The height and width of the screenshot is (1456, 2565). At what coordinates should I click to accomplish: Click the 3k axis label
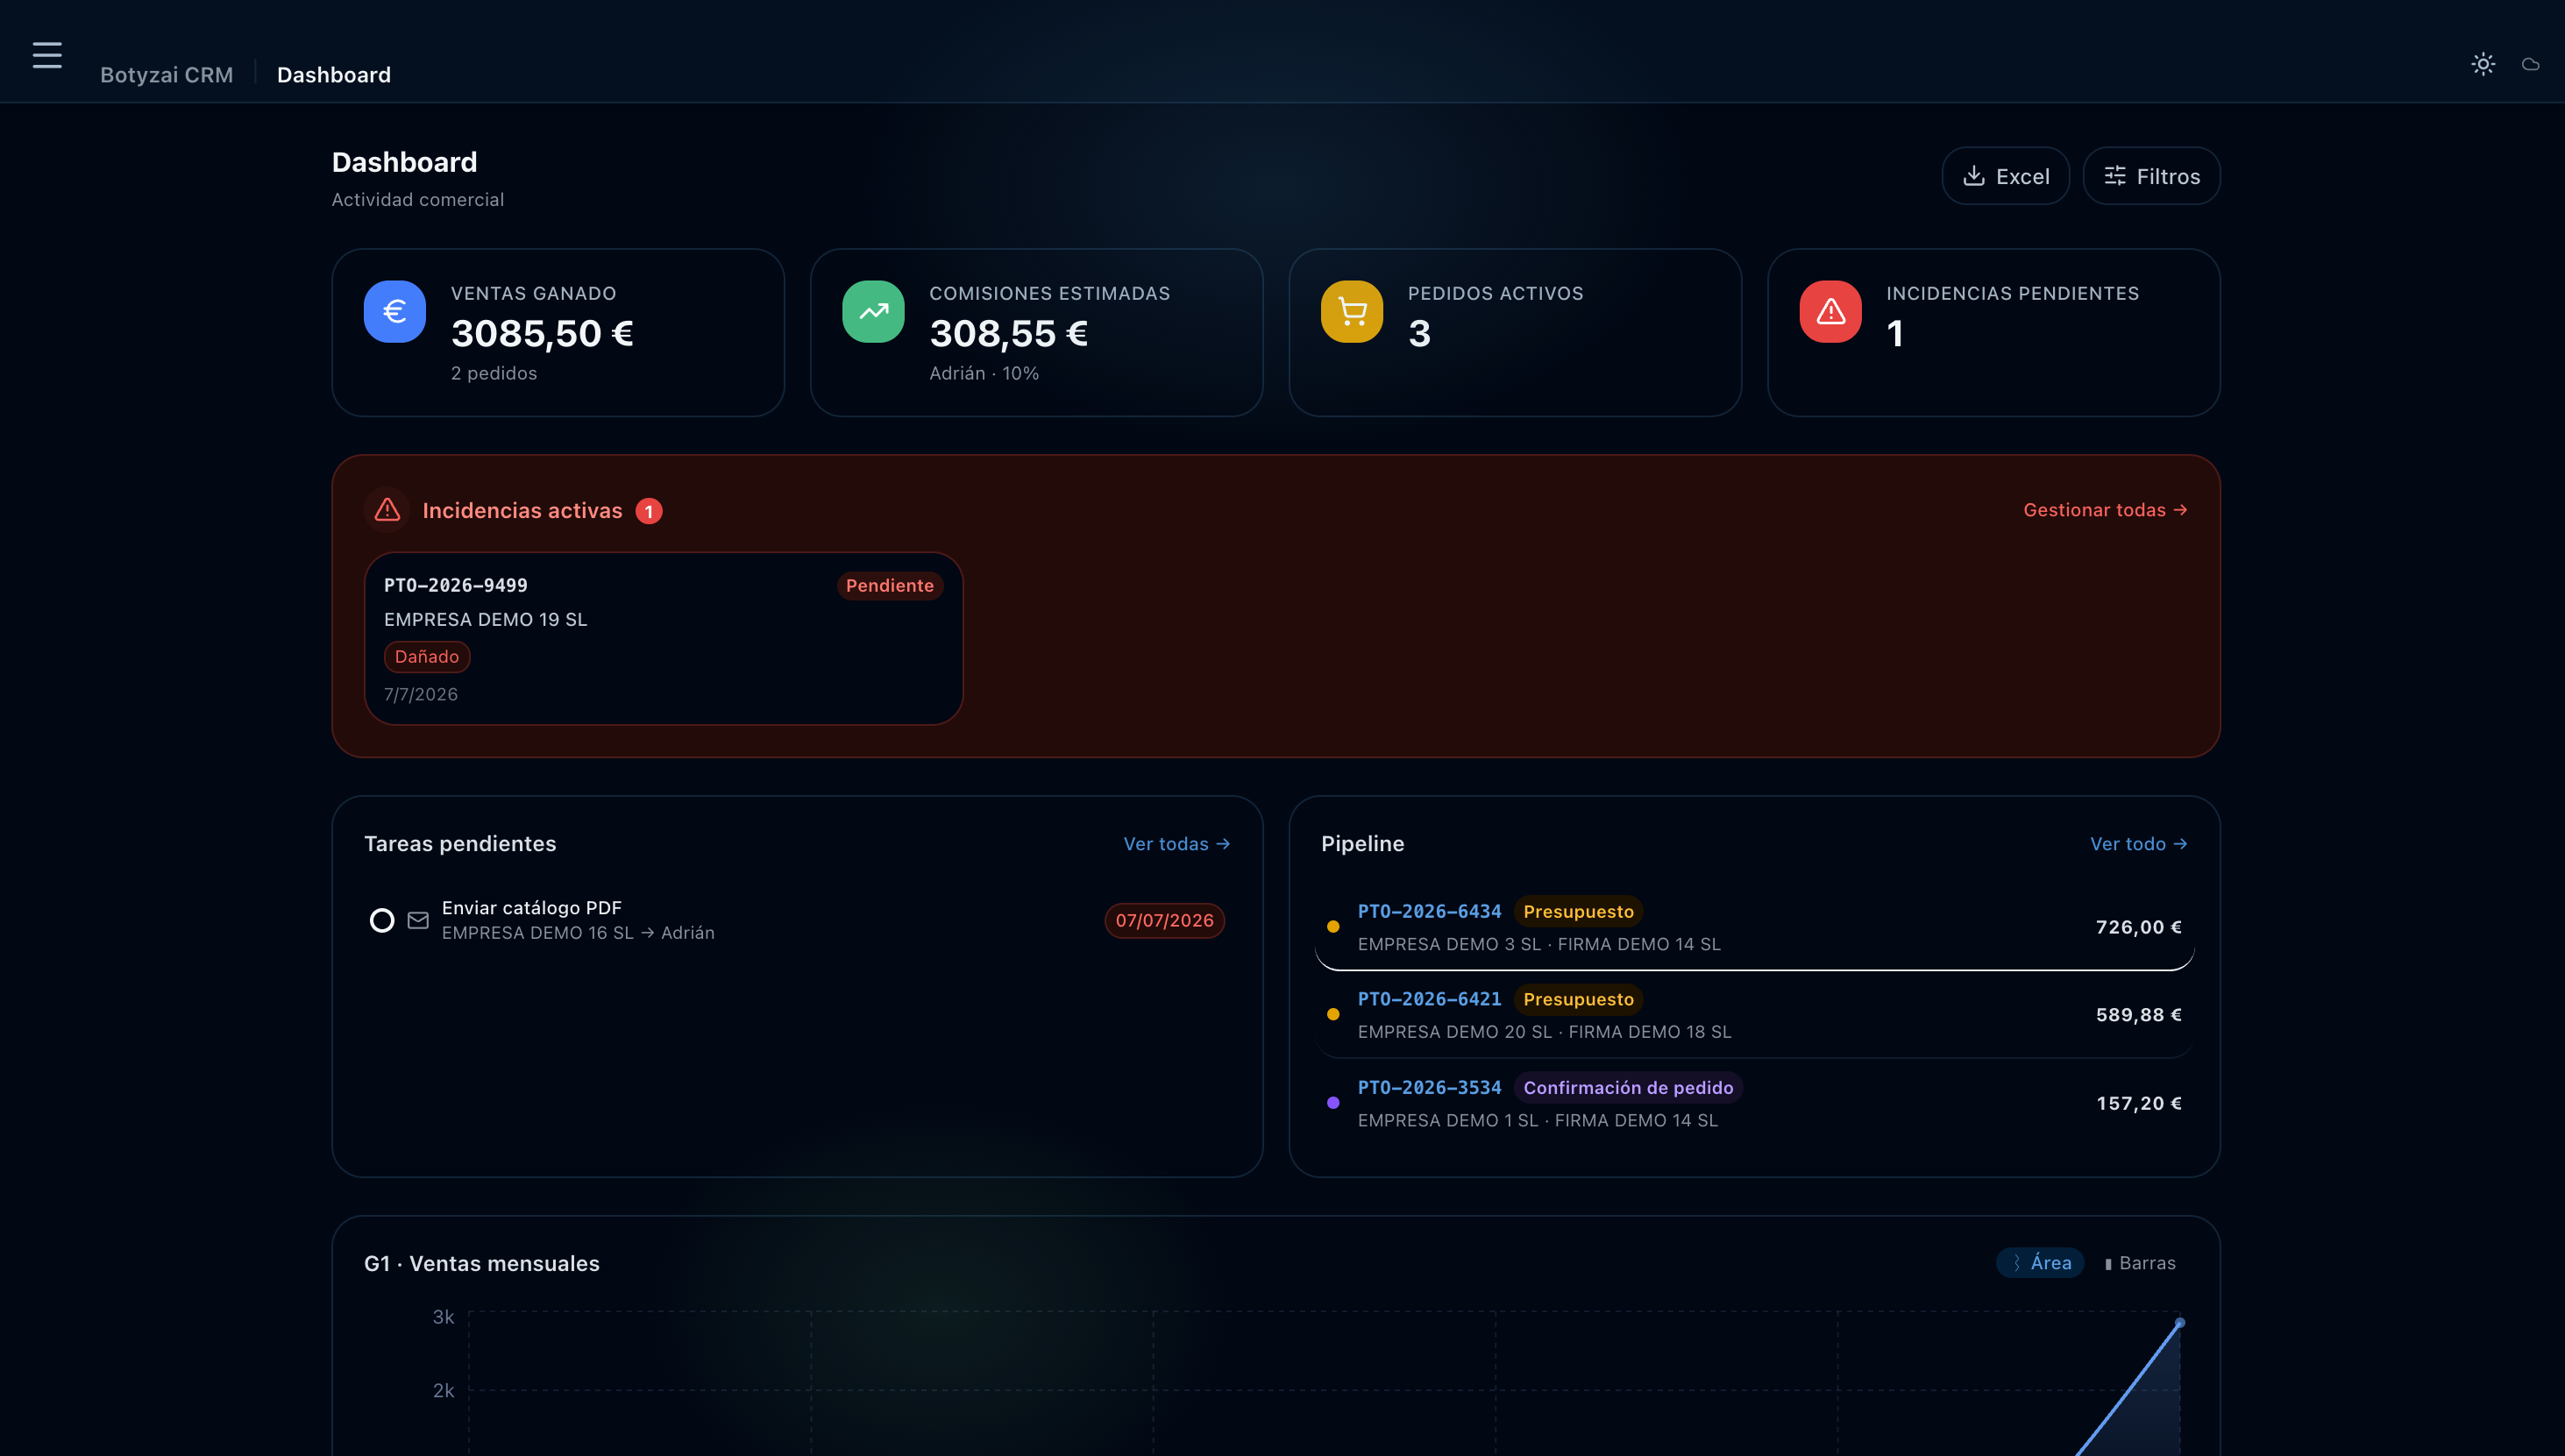[x=443, y=1317]
